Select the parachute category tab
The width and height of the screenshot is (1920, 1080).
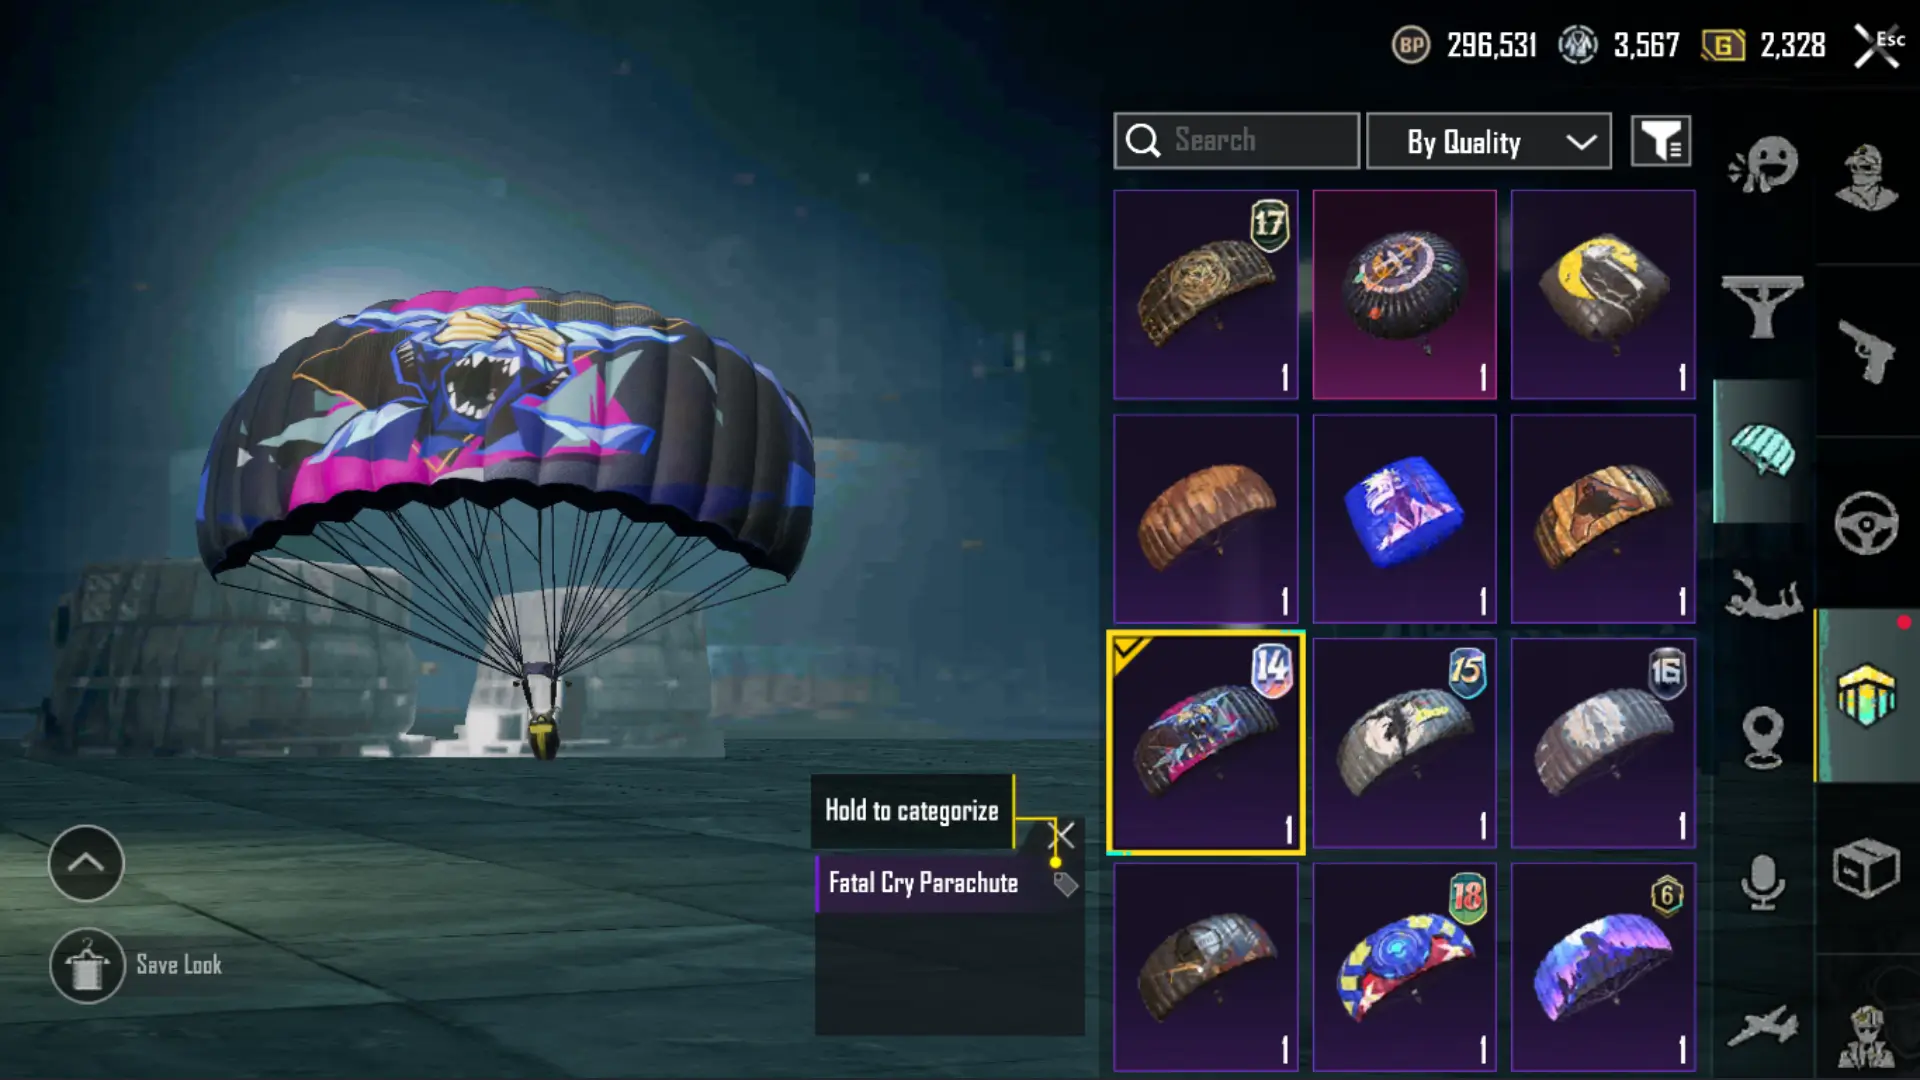point(1763,450)
